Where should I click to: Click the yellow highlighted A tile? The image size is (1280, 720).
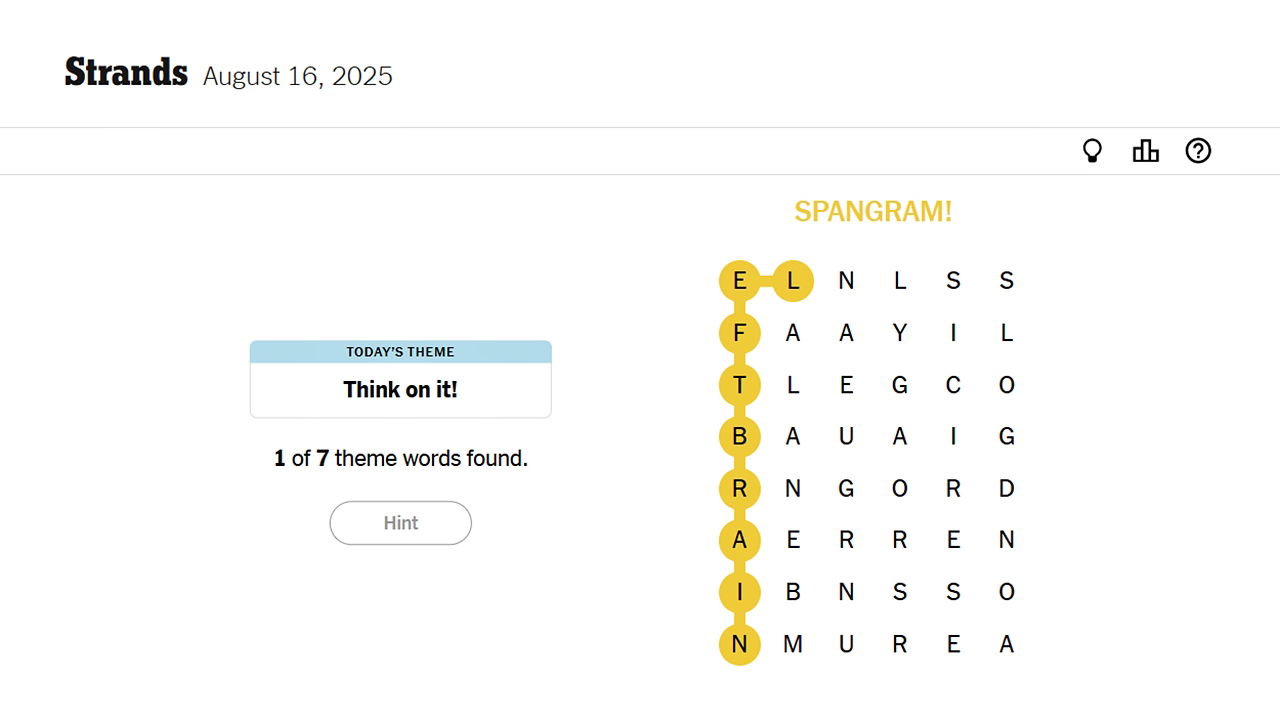point(740,541)
